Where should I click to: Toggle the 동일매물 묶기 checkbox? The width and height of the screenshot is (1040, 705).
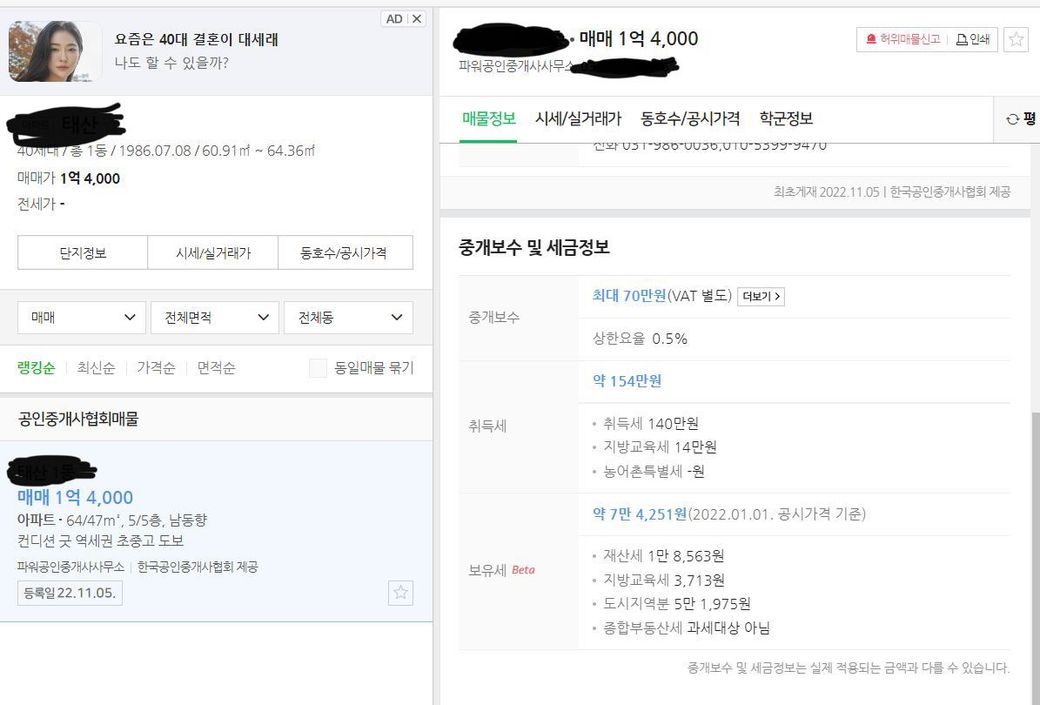pos(318,368)
